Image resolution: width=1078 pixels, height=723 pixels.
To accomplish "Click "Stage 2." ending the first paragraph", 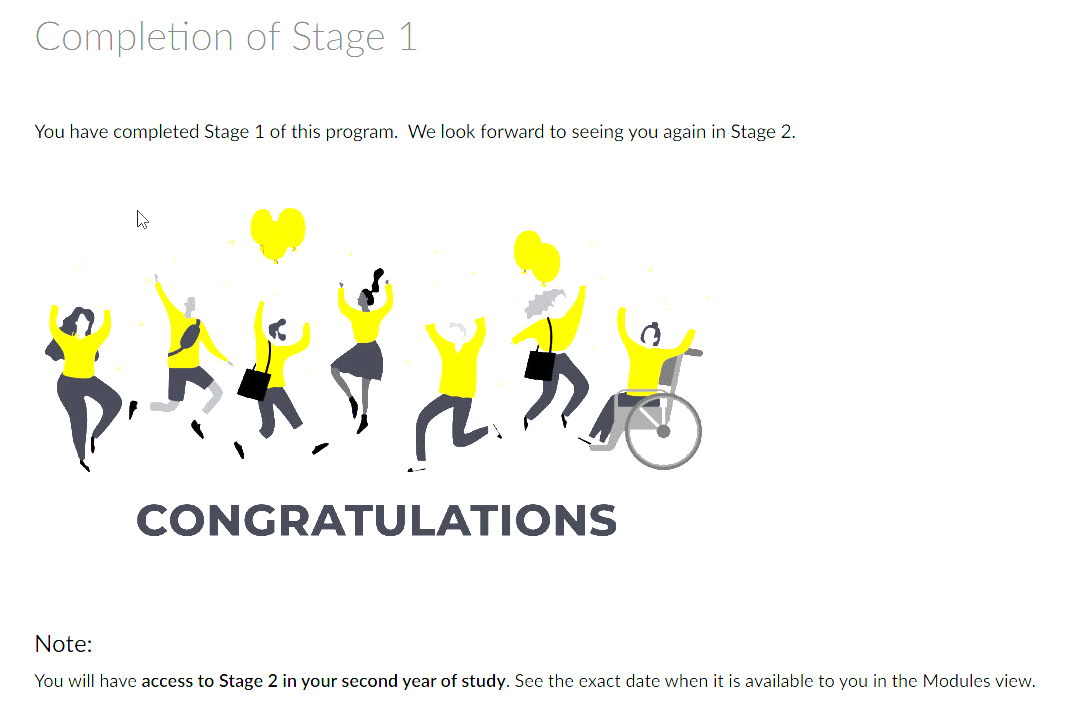I will coord(762,131).
